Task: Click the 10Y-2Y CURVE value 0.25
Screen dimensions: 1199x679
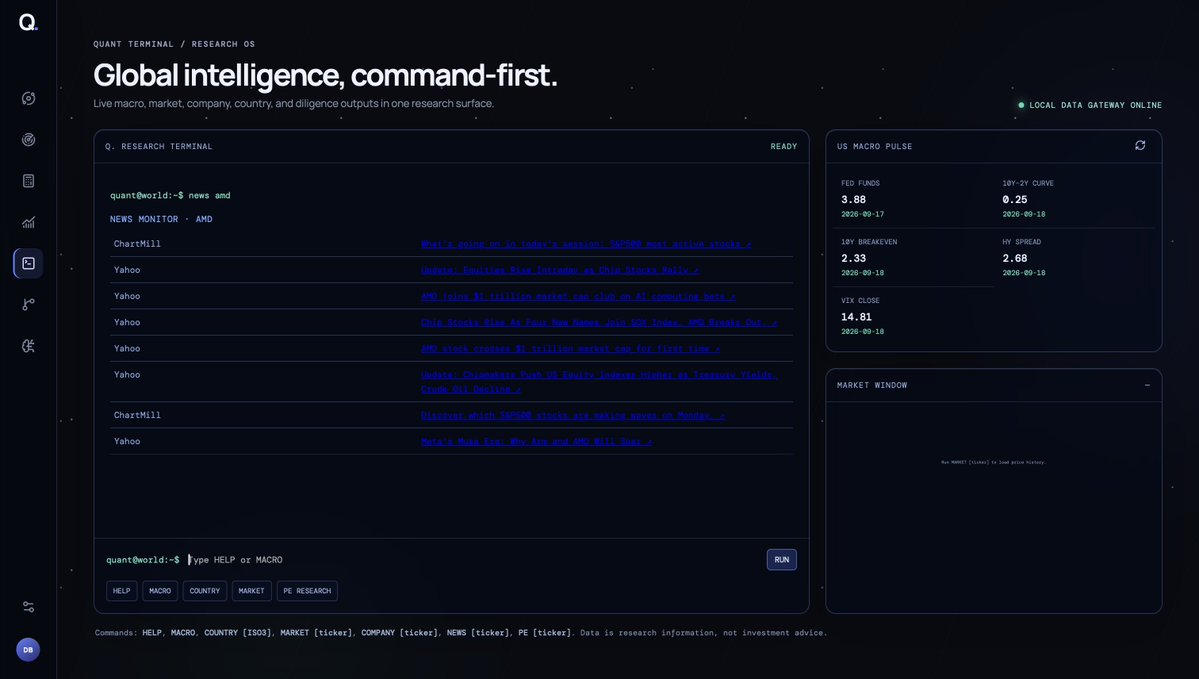Action: click(1015, 200)
